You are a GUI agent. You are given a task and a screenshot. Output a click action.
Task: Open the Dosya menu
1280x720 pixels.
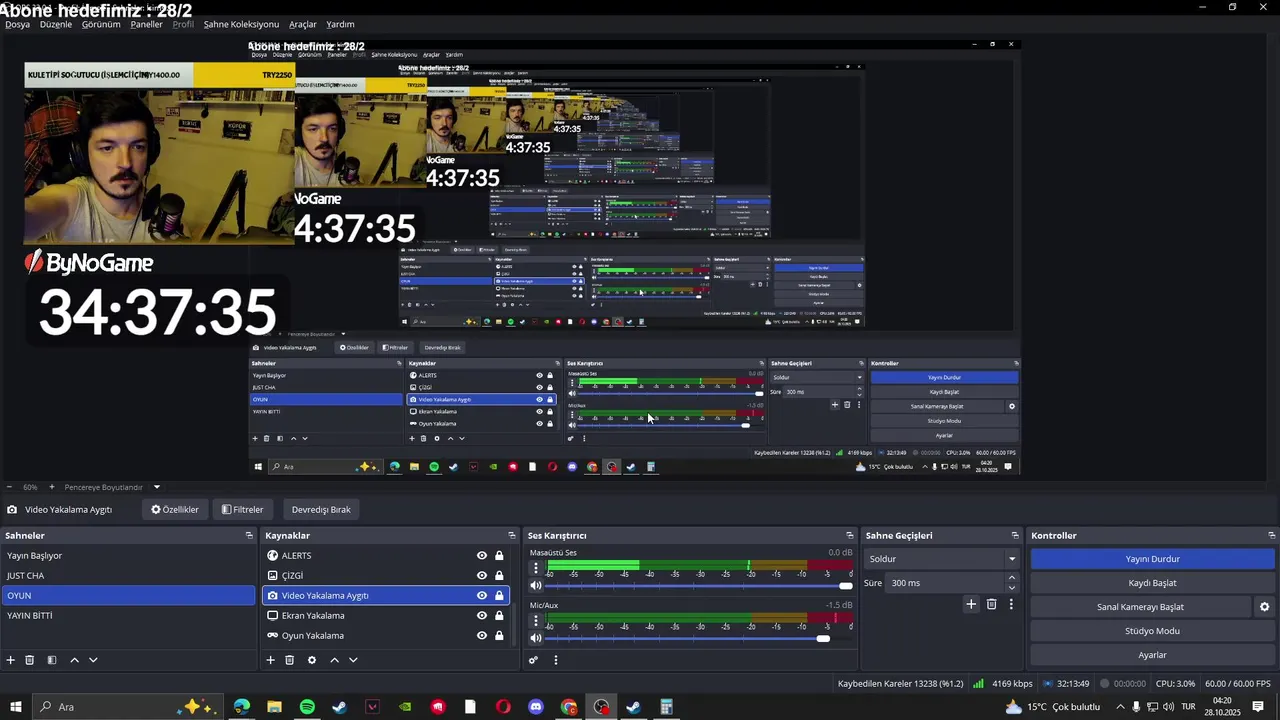(x=18, y=24)
